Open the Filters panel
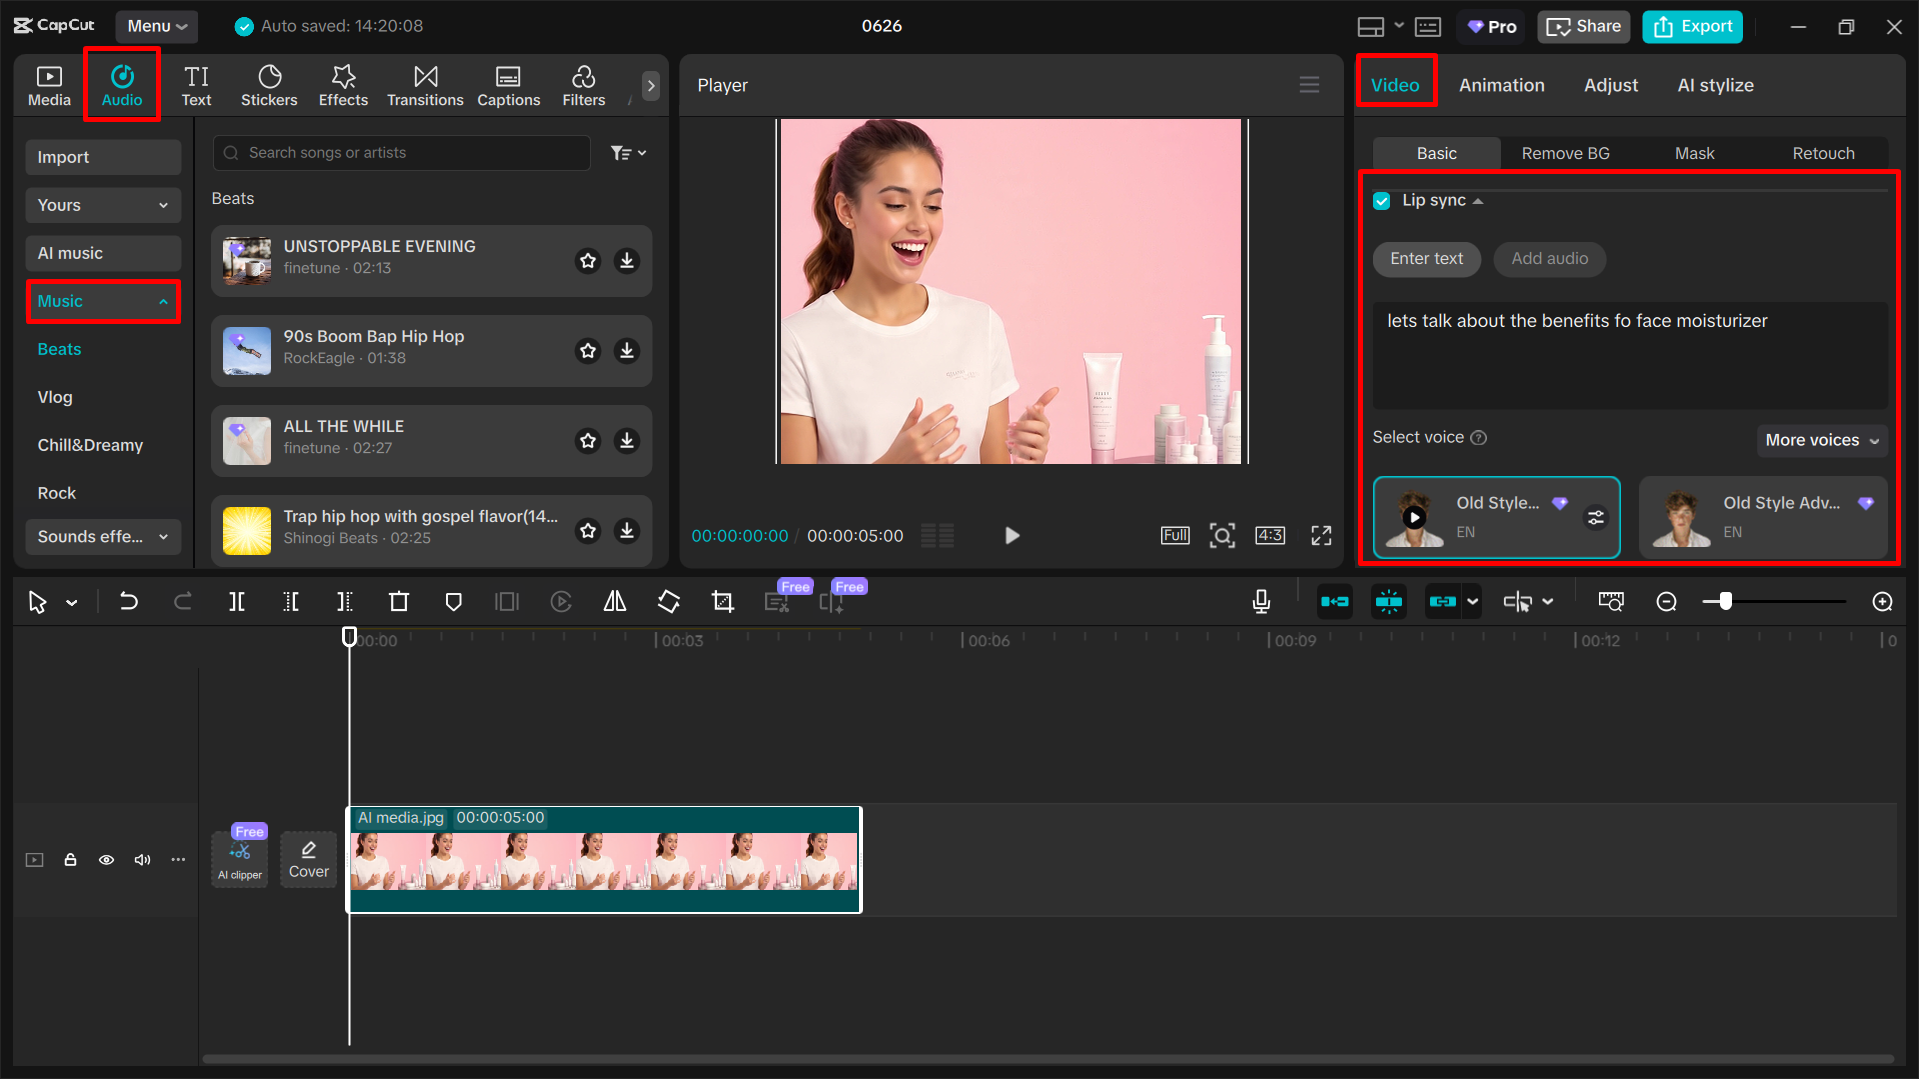Image resolution: width=1919 pixels, height=1079 pixels. click(x=583, y=85)
